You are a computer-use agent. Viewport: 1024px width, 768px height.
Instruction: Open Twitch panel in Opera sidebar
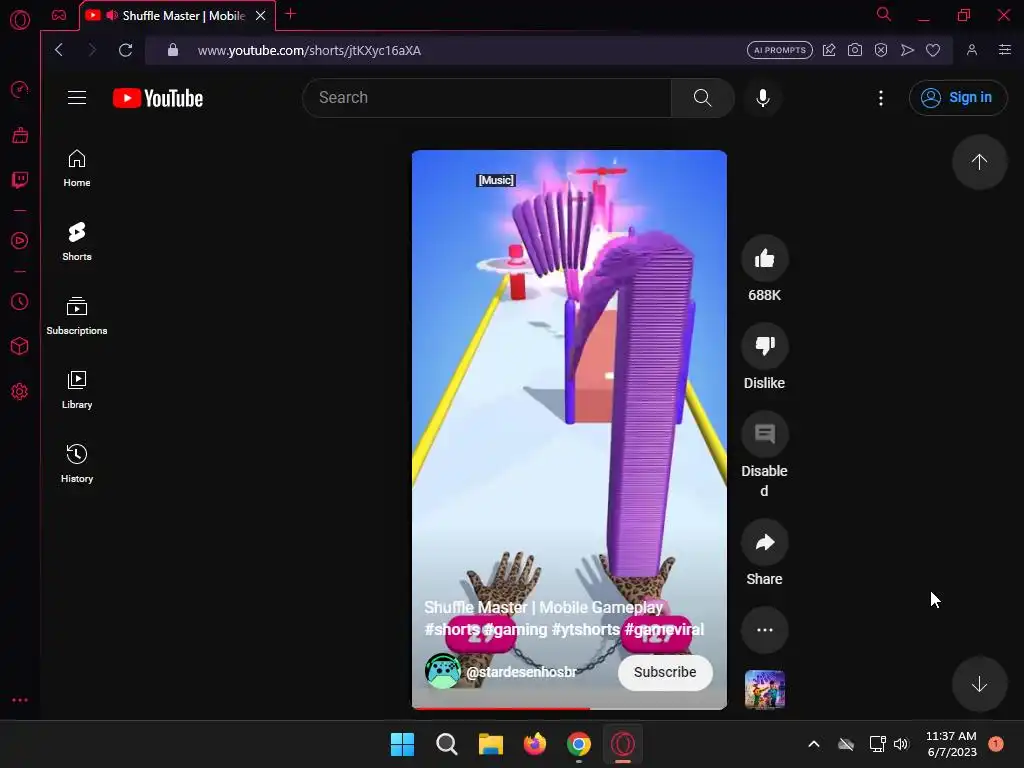(x=20, y=180)
